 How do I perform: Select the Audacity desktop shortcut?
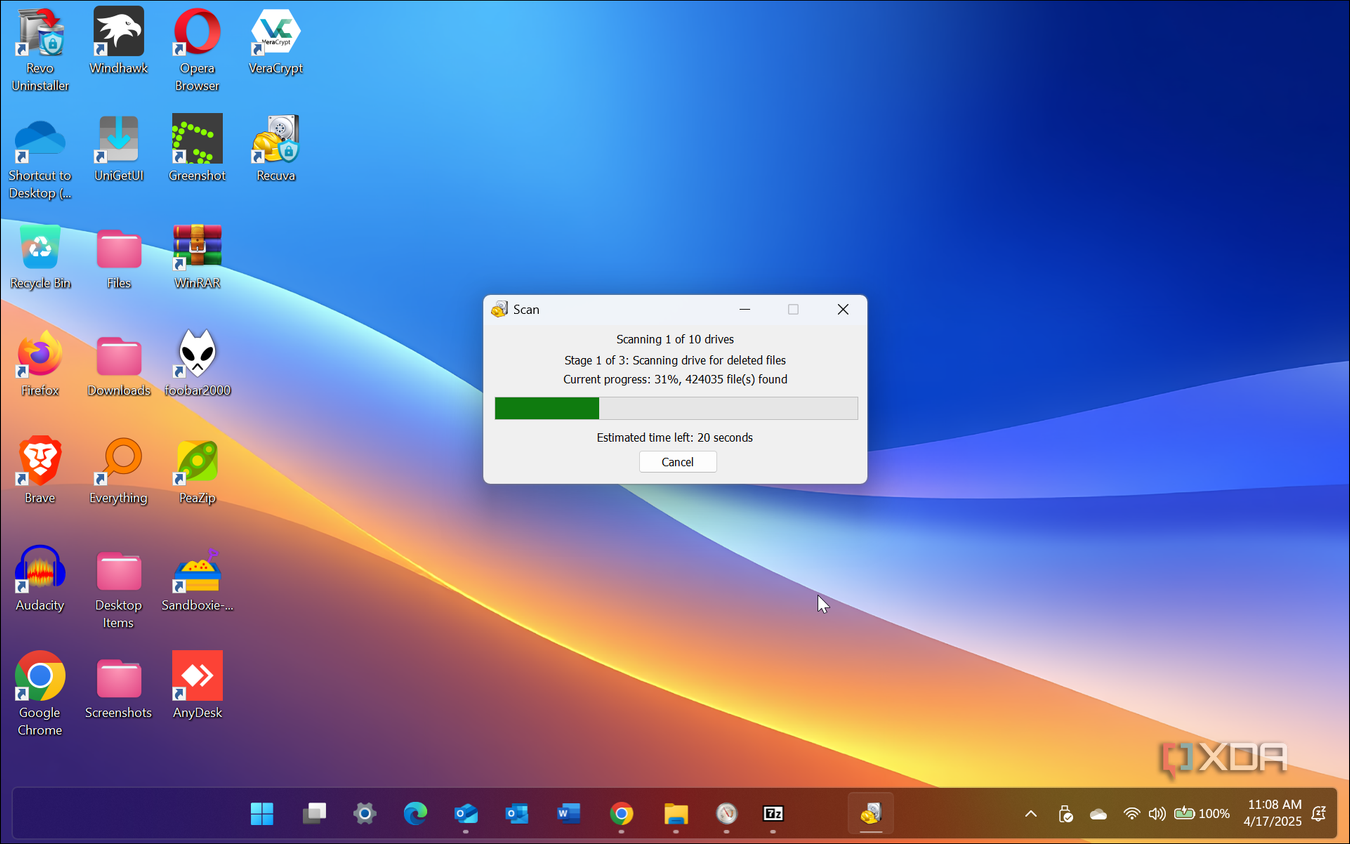(40, 579)
